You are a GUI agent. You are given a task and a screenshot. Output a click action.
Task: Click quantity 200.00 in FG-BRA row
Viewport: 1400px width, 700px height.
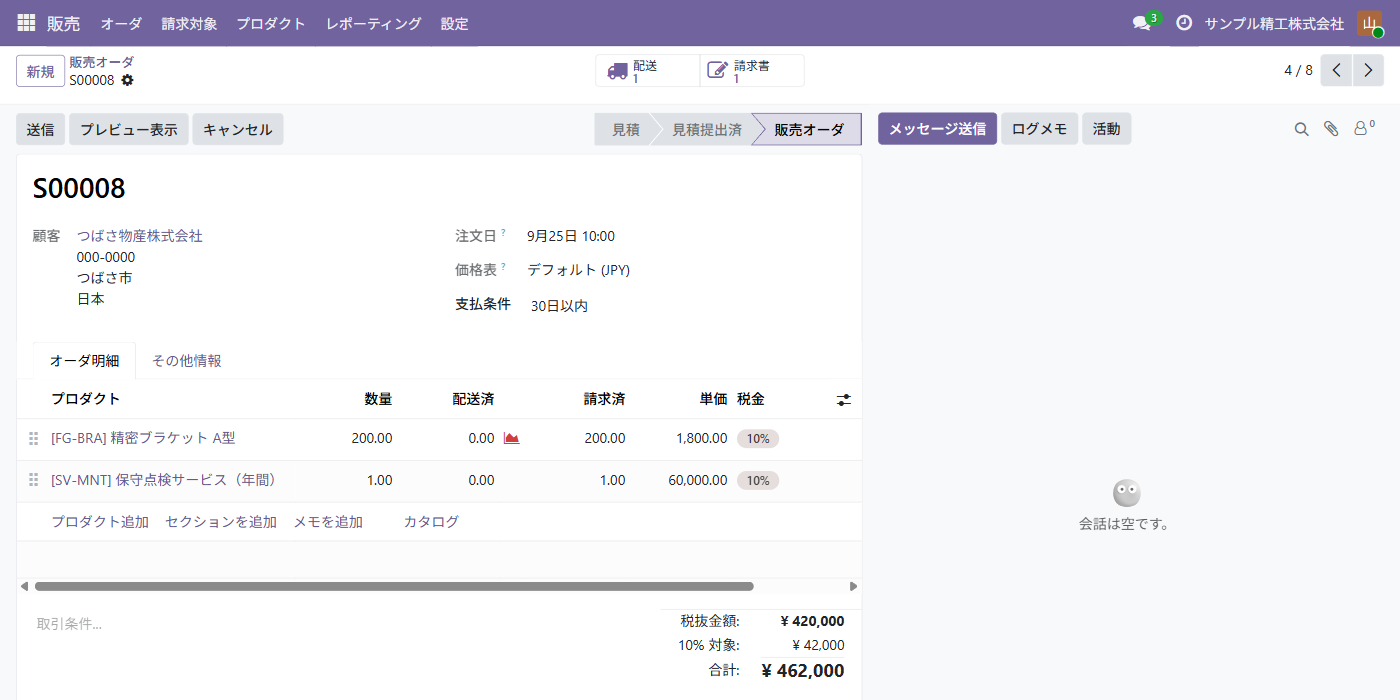point(372,438)
